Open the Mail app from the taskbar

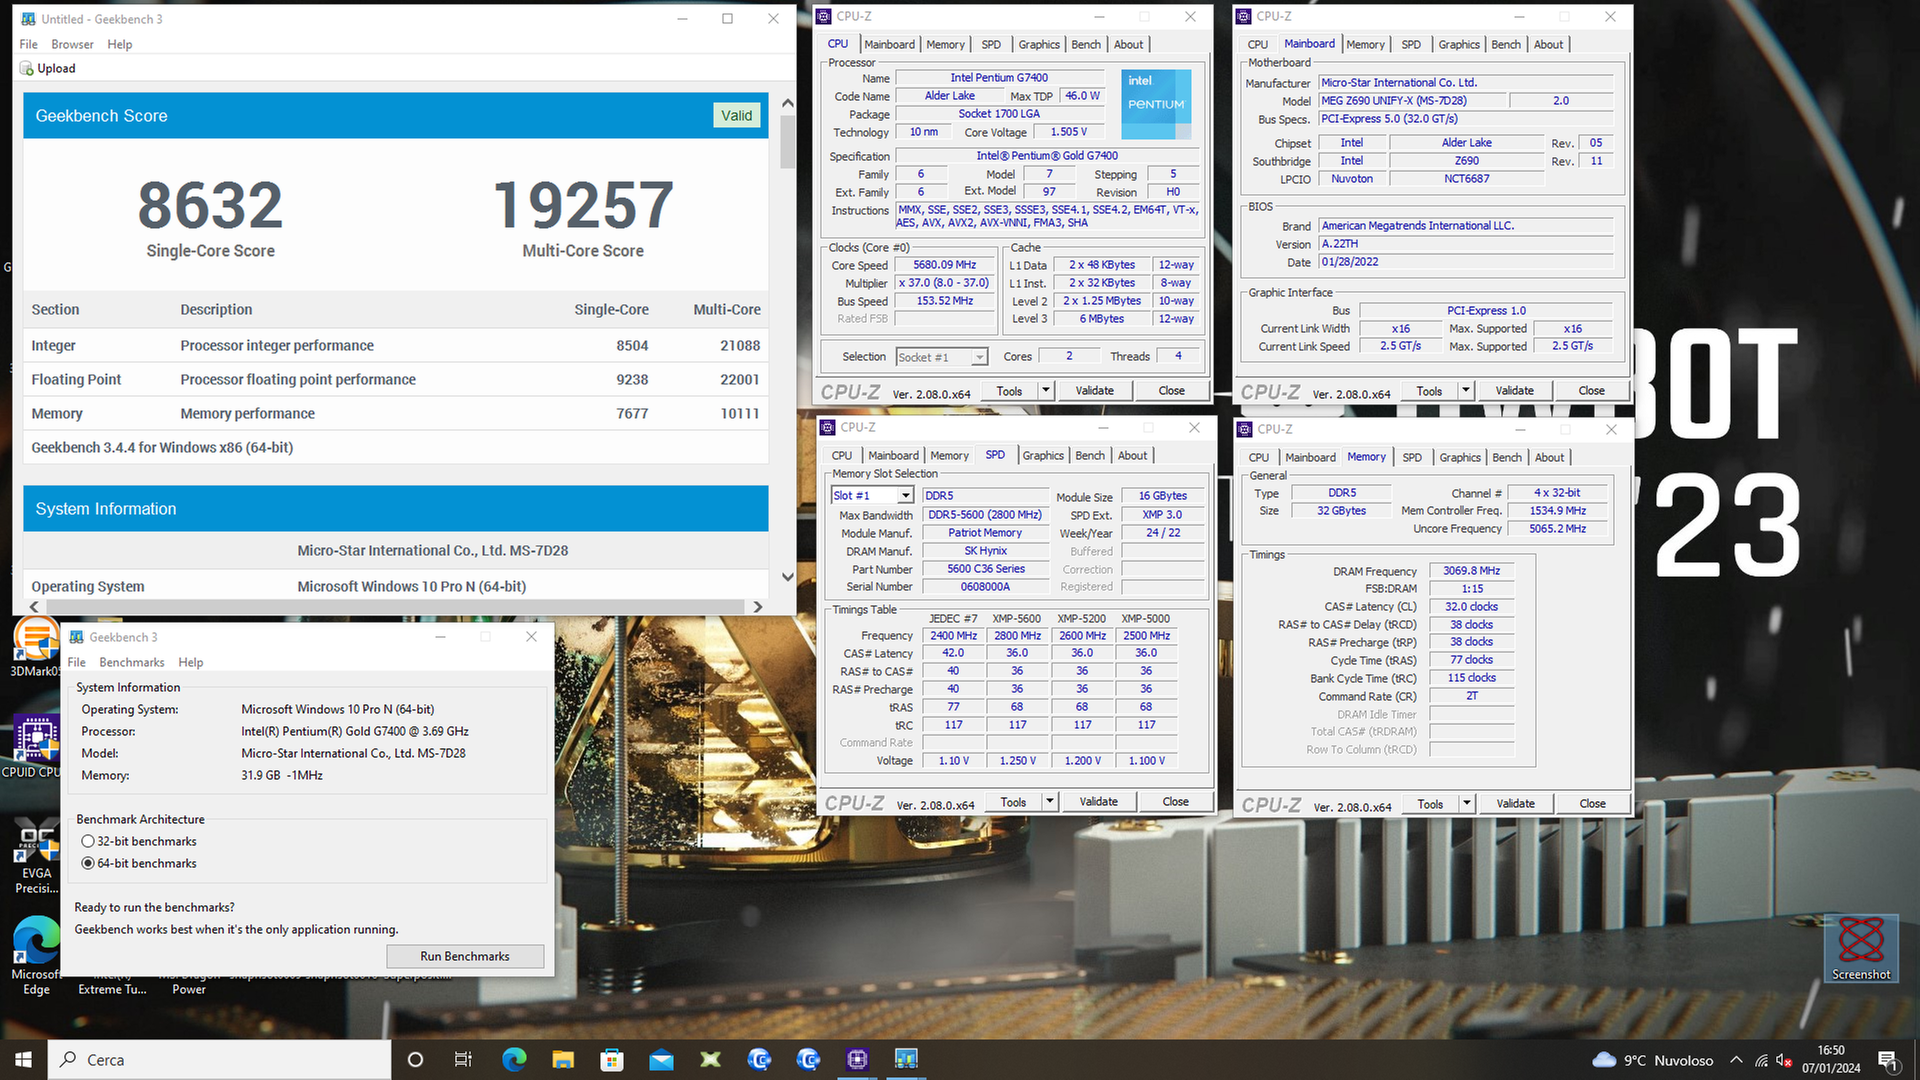pyautogui.click(x=660, y=1059)
